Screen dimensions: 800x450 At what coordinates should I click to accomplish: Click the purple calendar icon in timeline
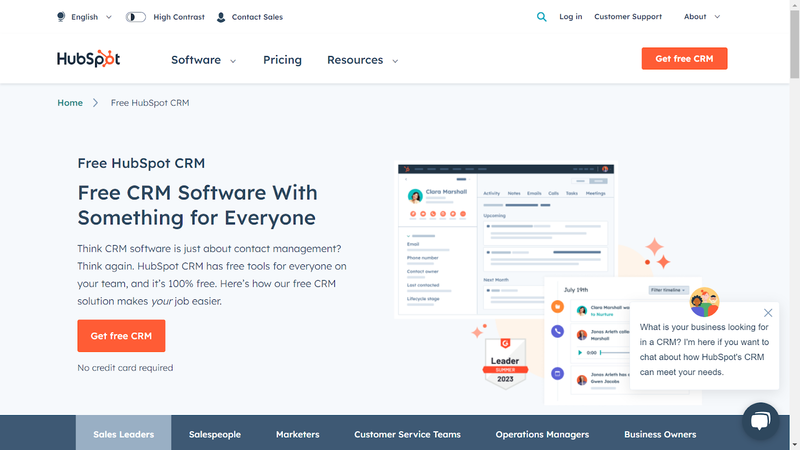(557, 373)
